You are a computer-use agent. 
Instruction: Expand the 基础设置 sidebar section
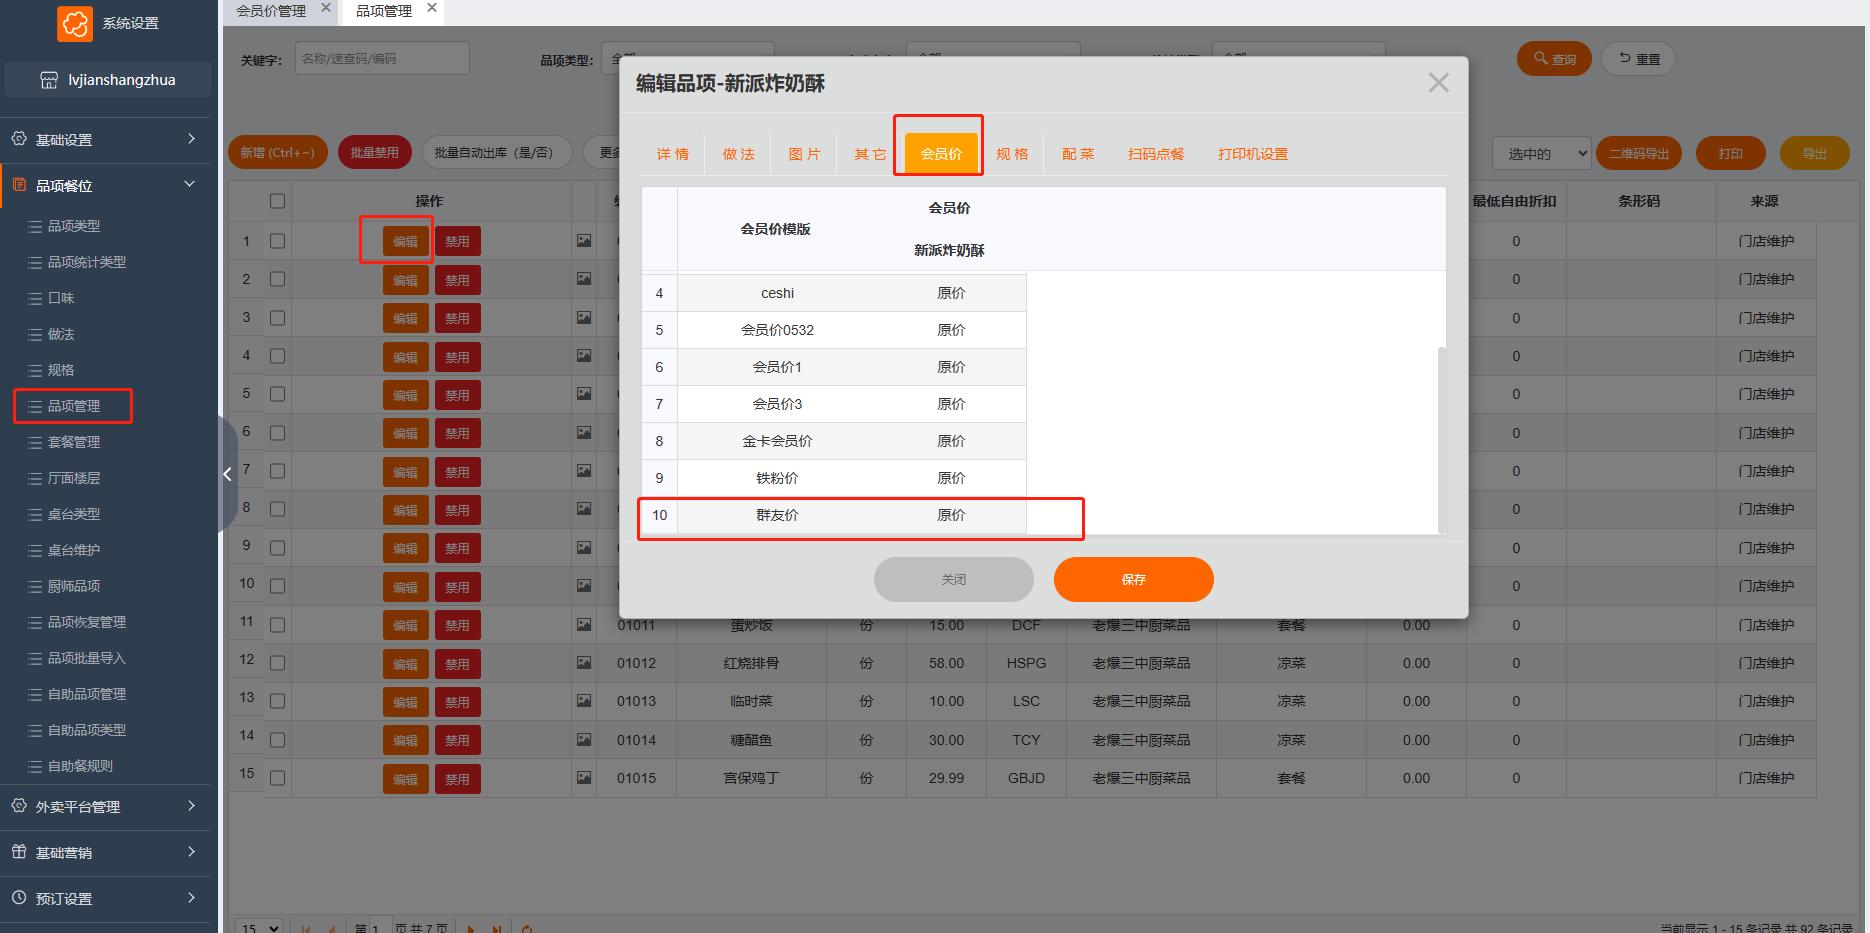(191, 139)
